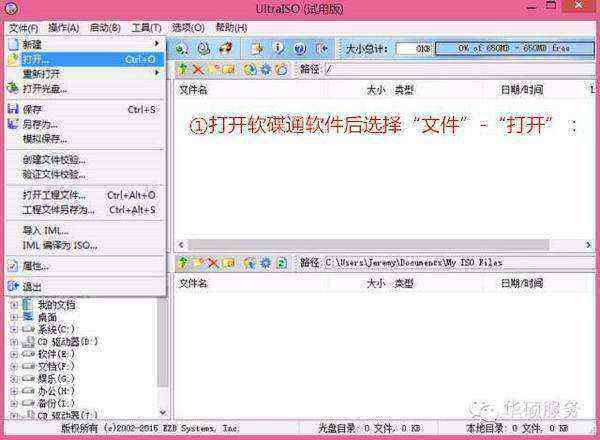Click blue gear icon in local pane toolbar
600x440 pixels.
[x=265, y=262]
